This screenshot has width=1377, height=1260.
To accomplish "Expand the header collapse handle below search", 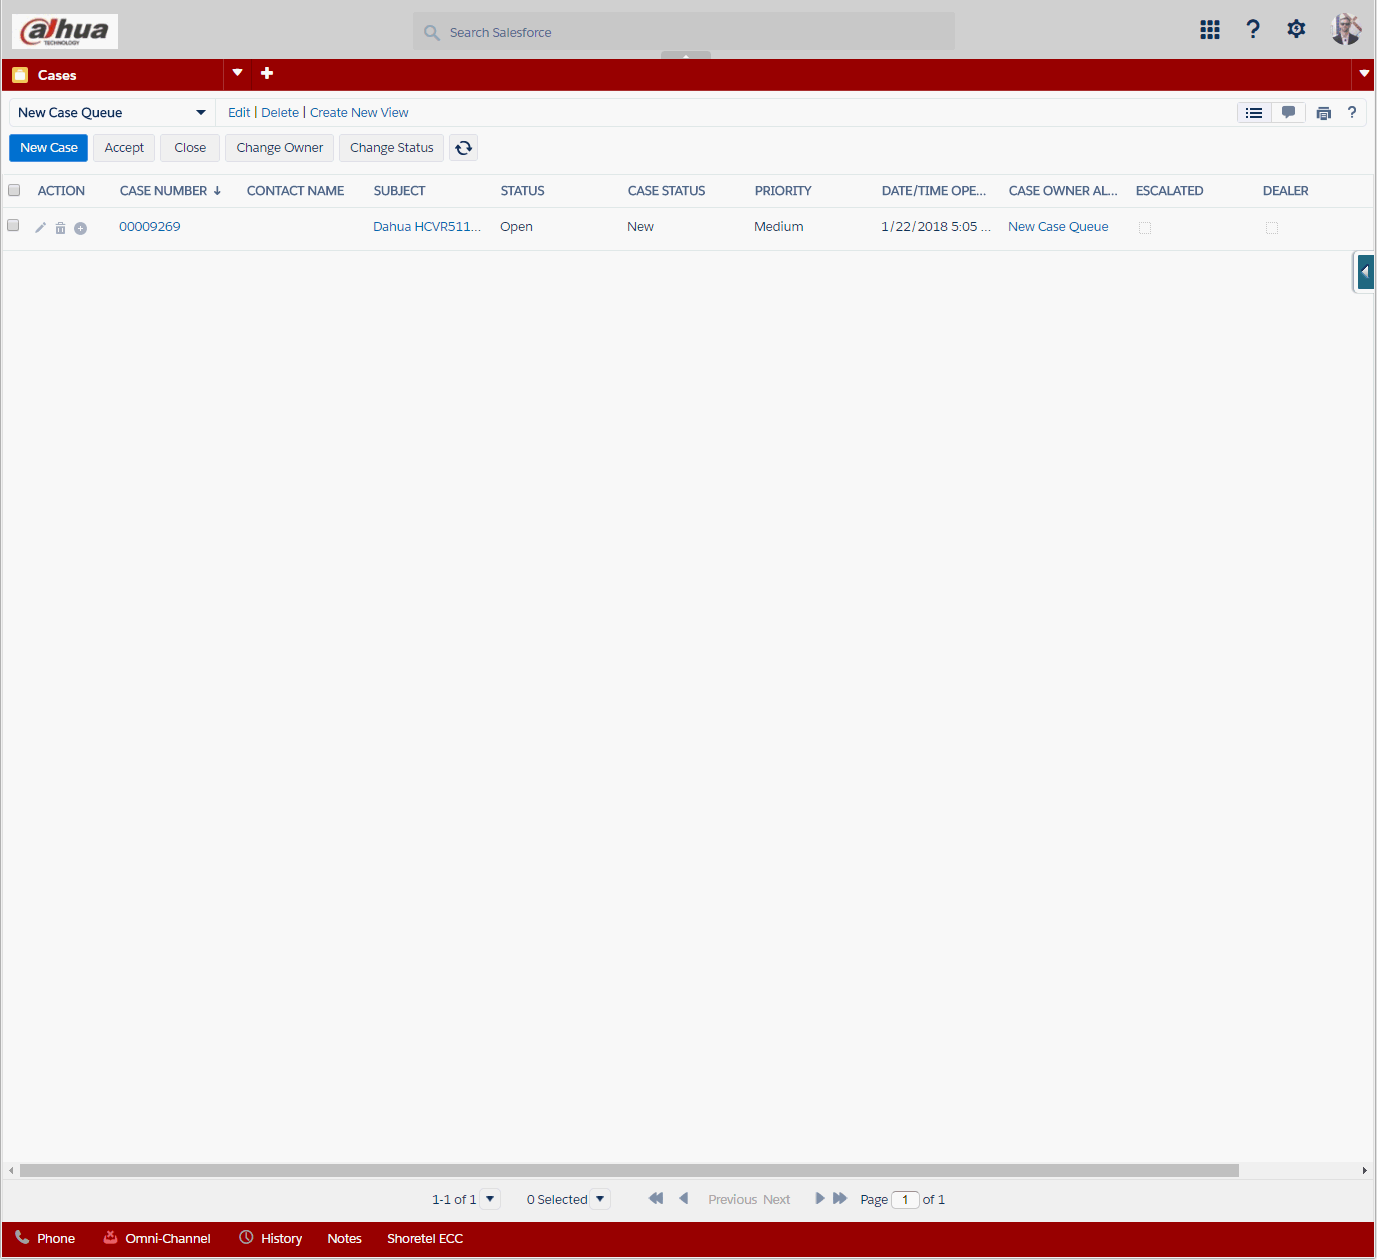I will click(x=686, y=55).
